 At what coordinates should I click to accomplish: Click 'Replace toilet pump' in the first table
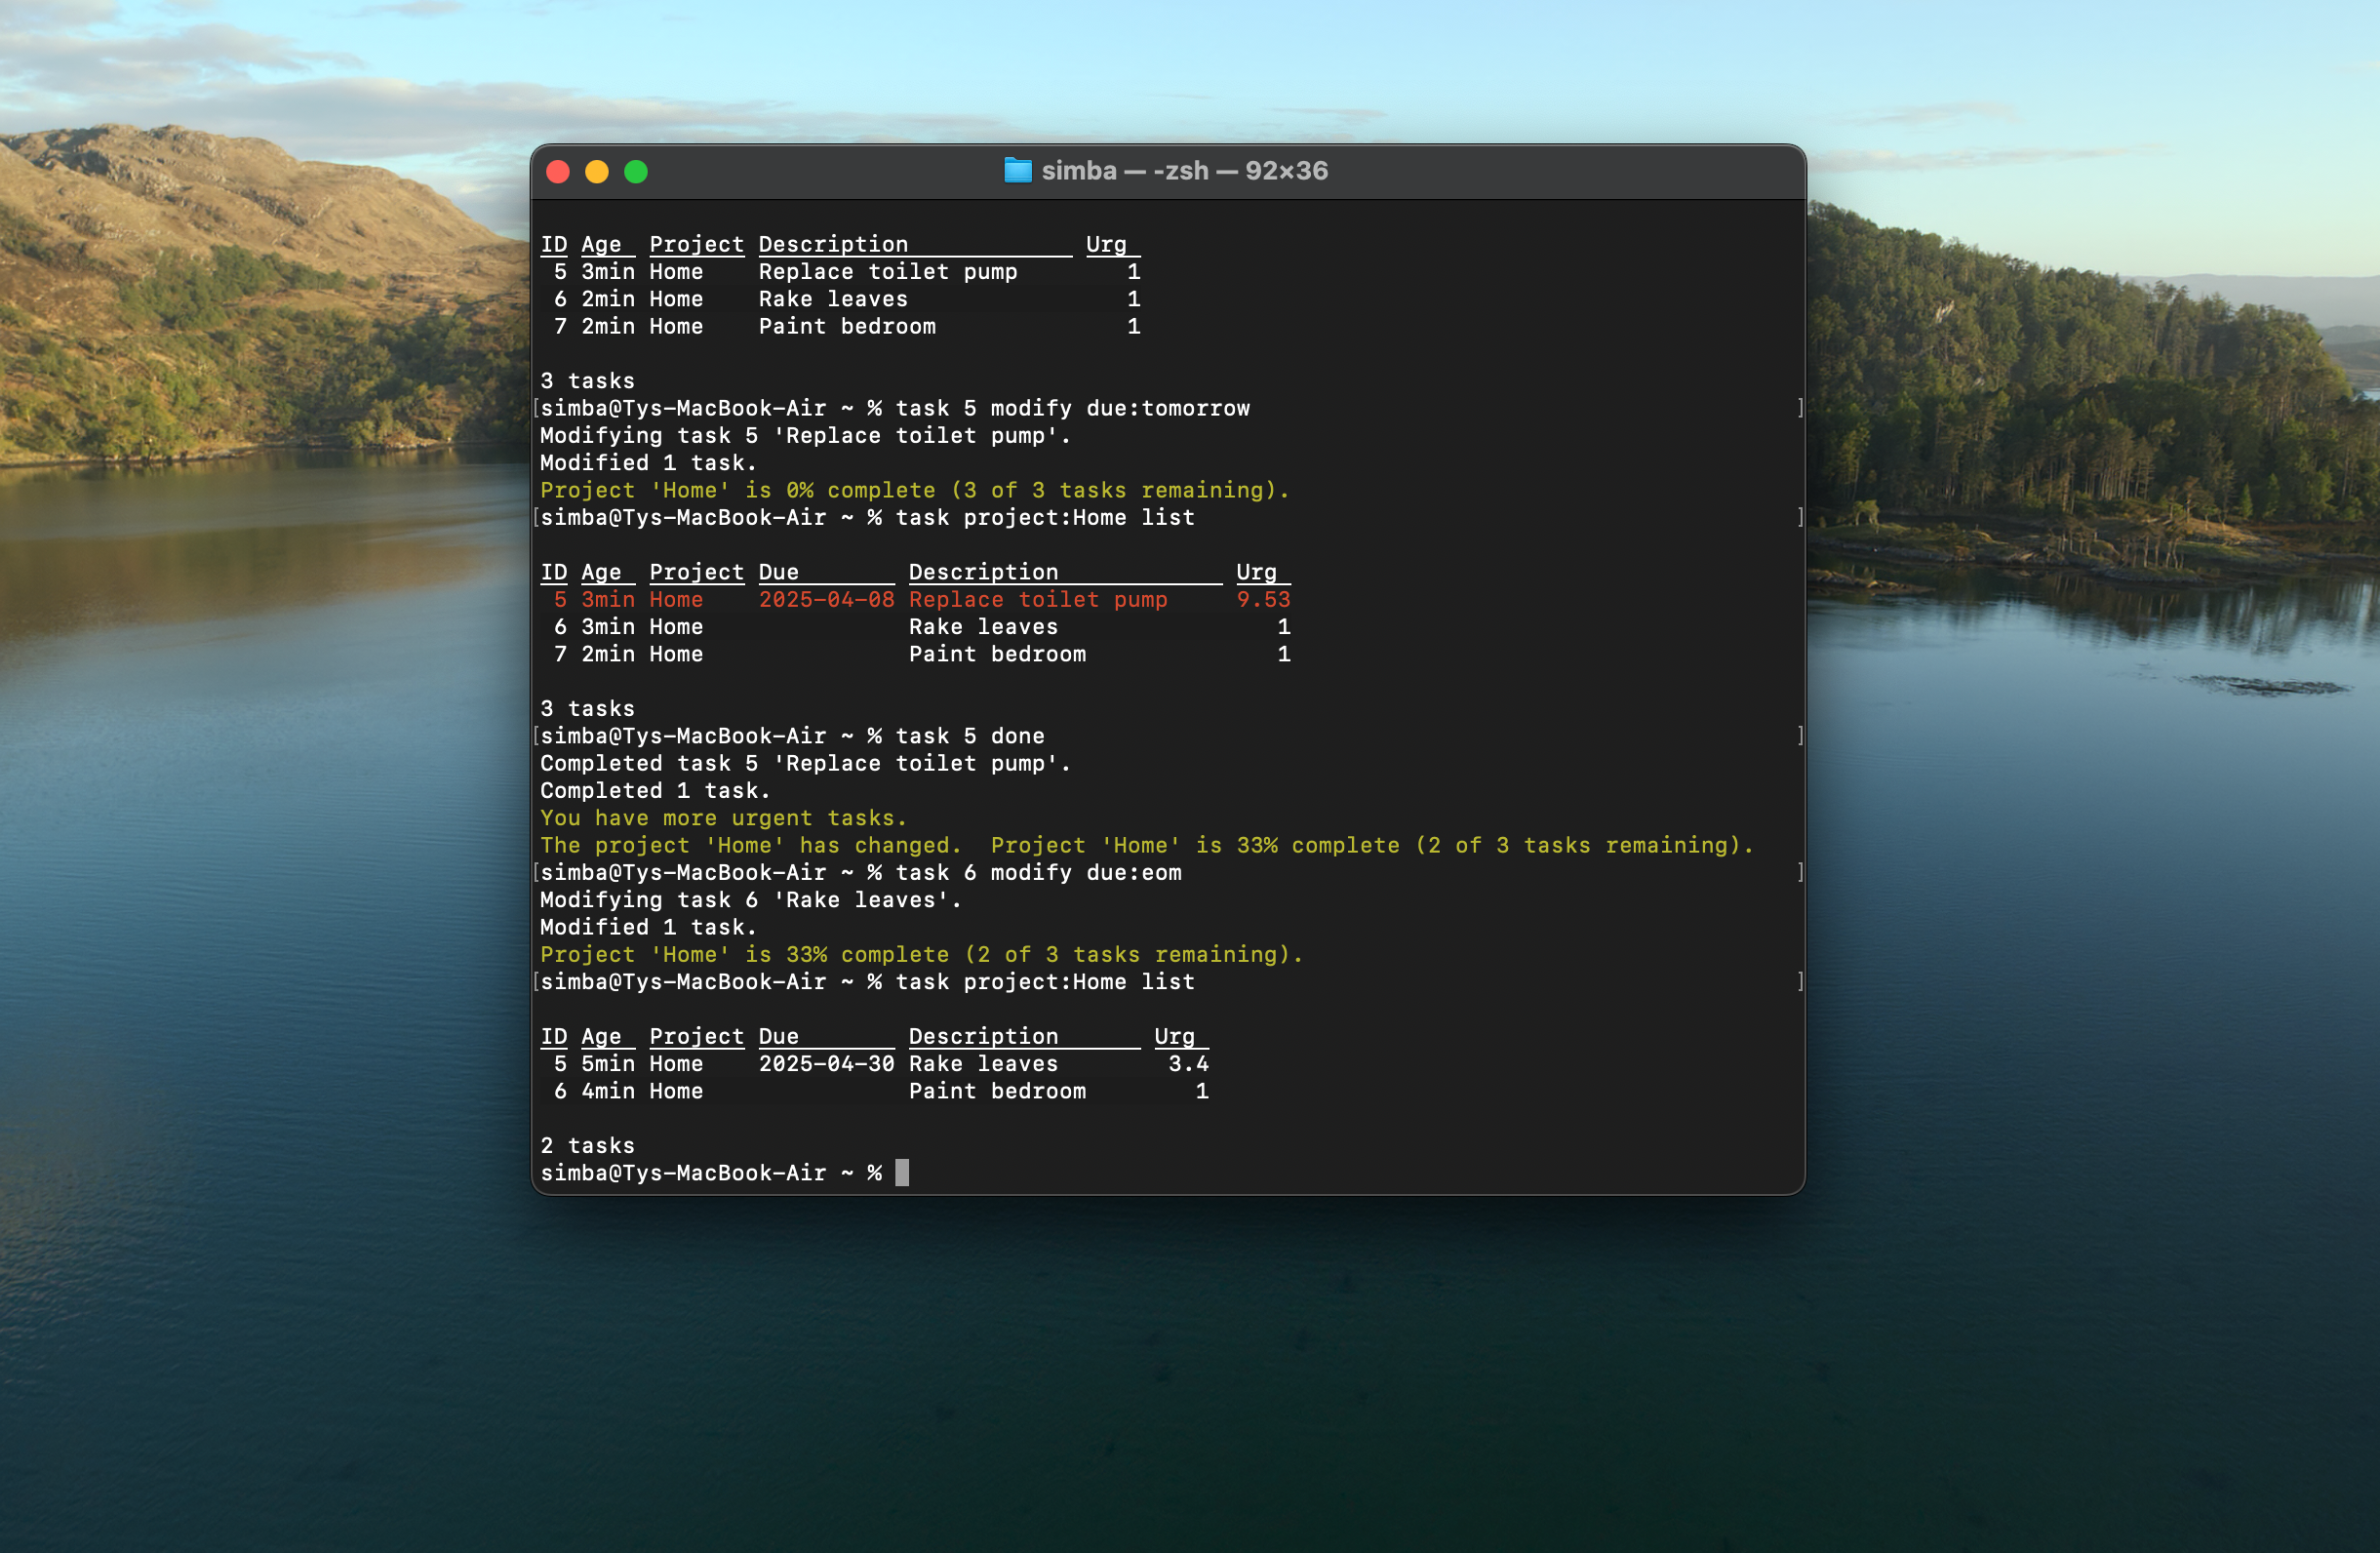click(x=888, y=272)
